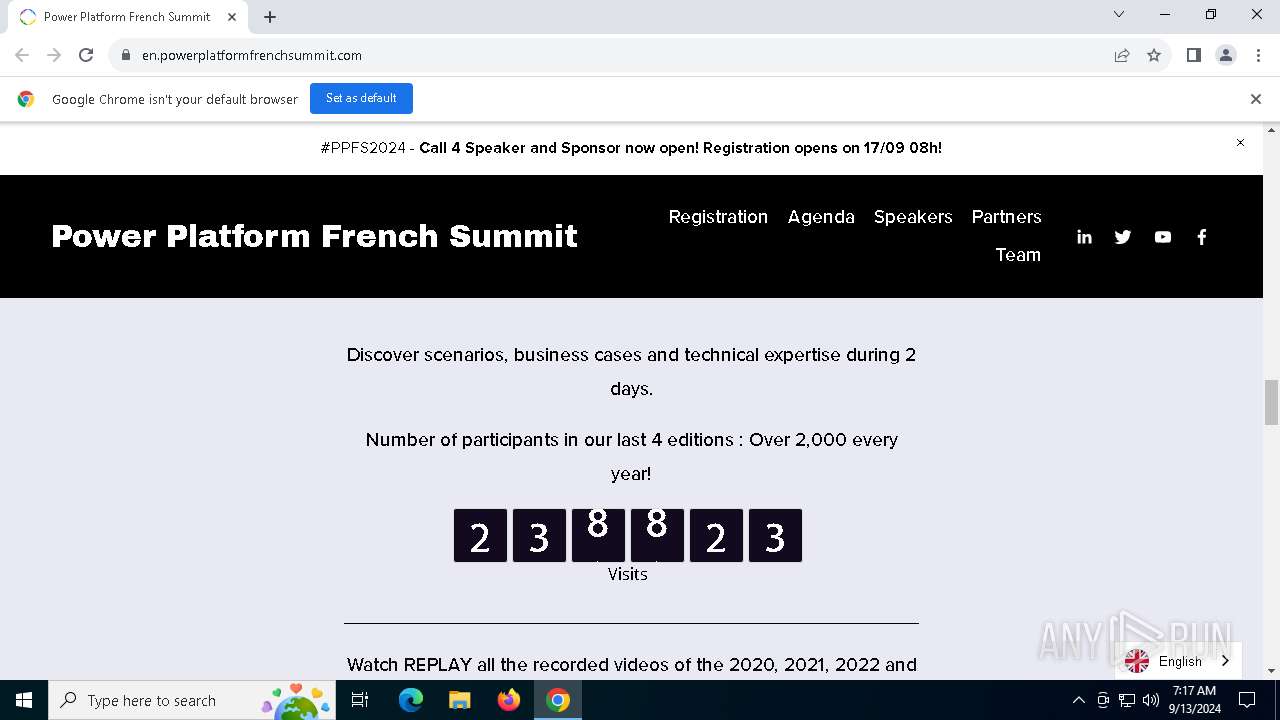Bookmark this page with star icon
This screenshot has height=720, width=1280.
coord(1154,55)
